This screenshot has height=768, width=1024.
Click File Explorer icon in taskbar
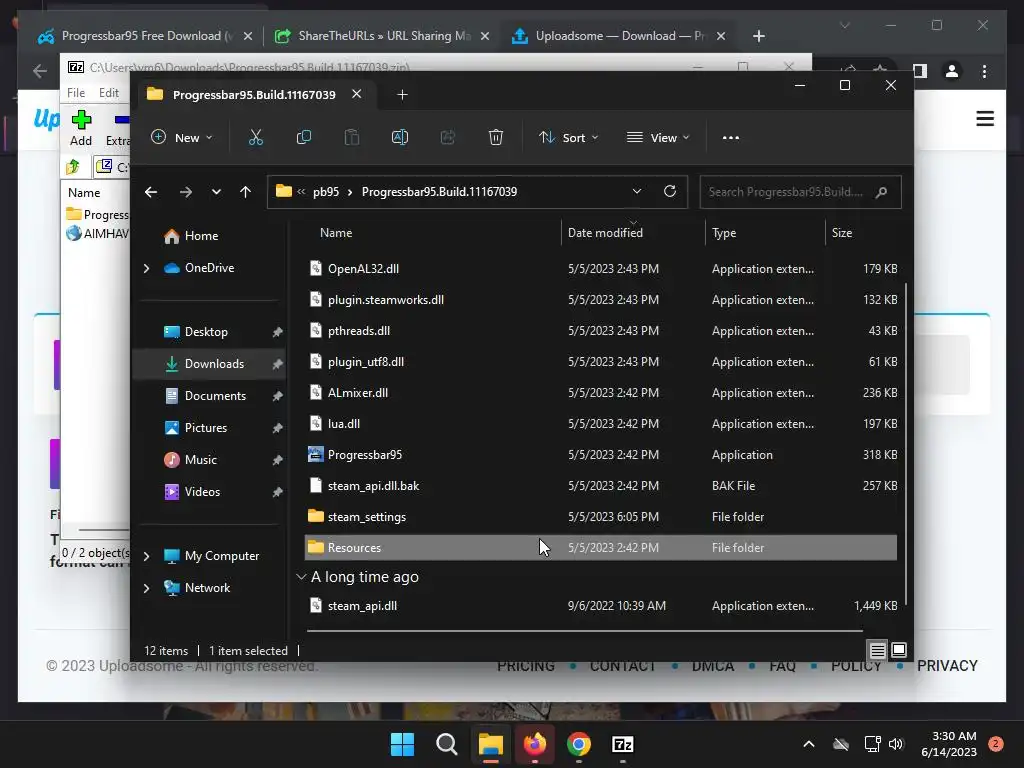pos(490,744)
